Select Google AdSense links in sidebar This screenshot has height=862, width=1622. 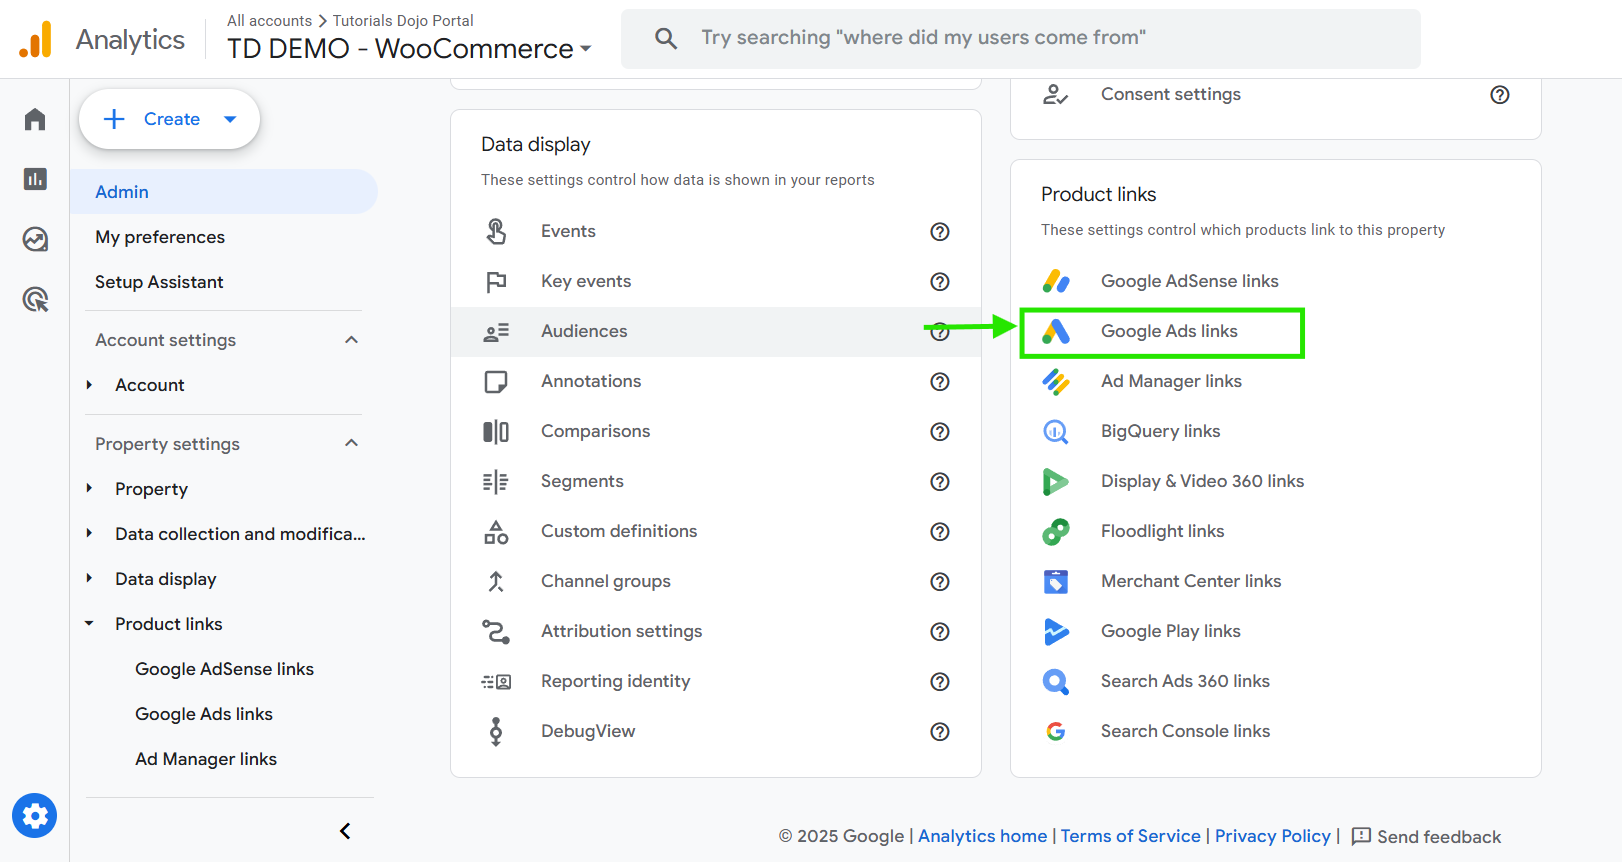(x=224, y=669)
